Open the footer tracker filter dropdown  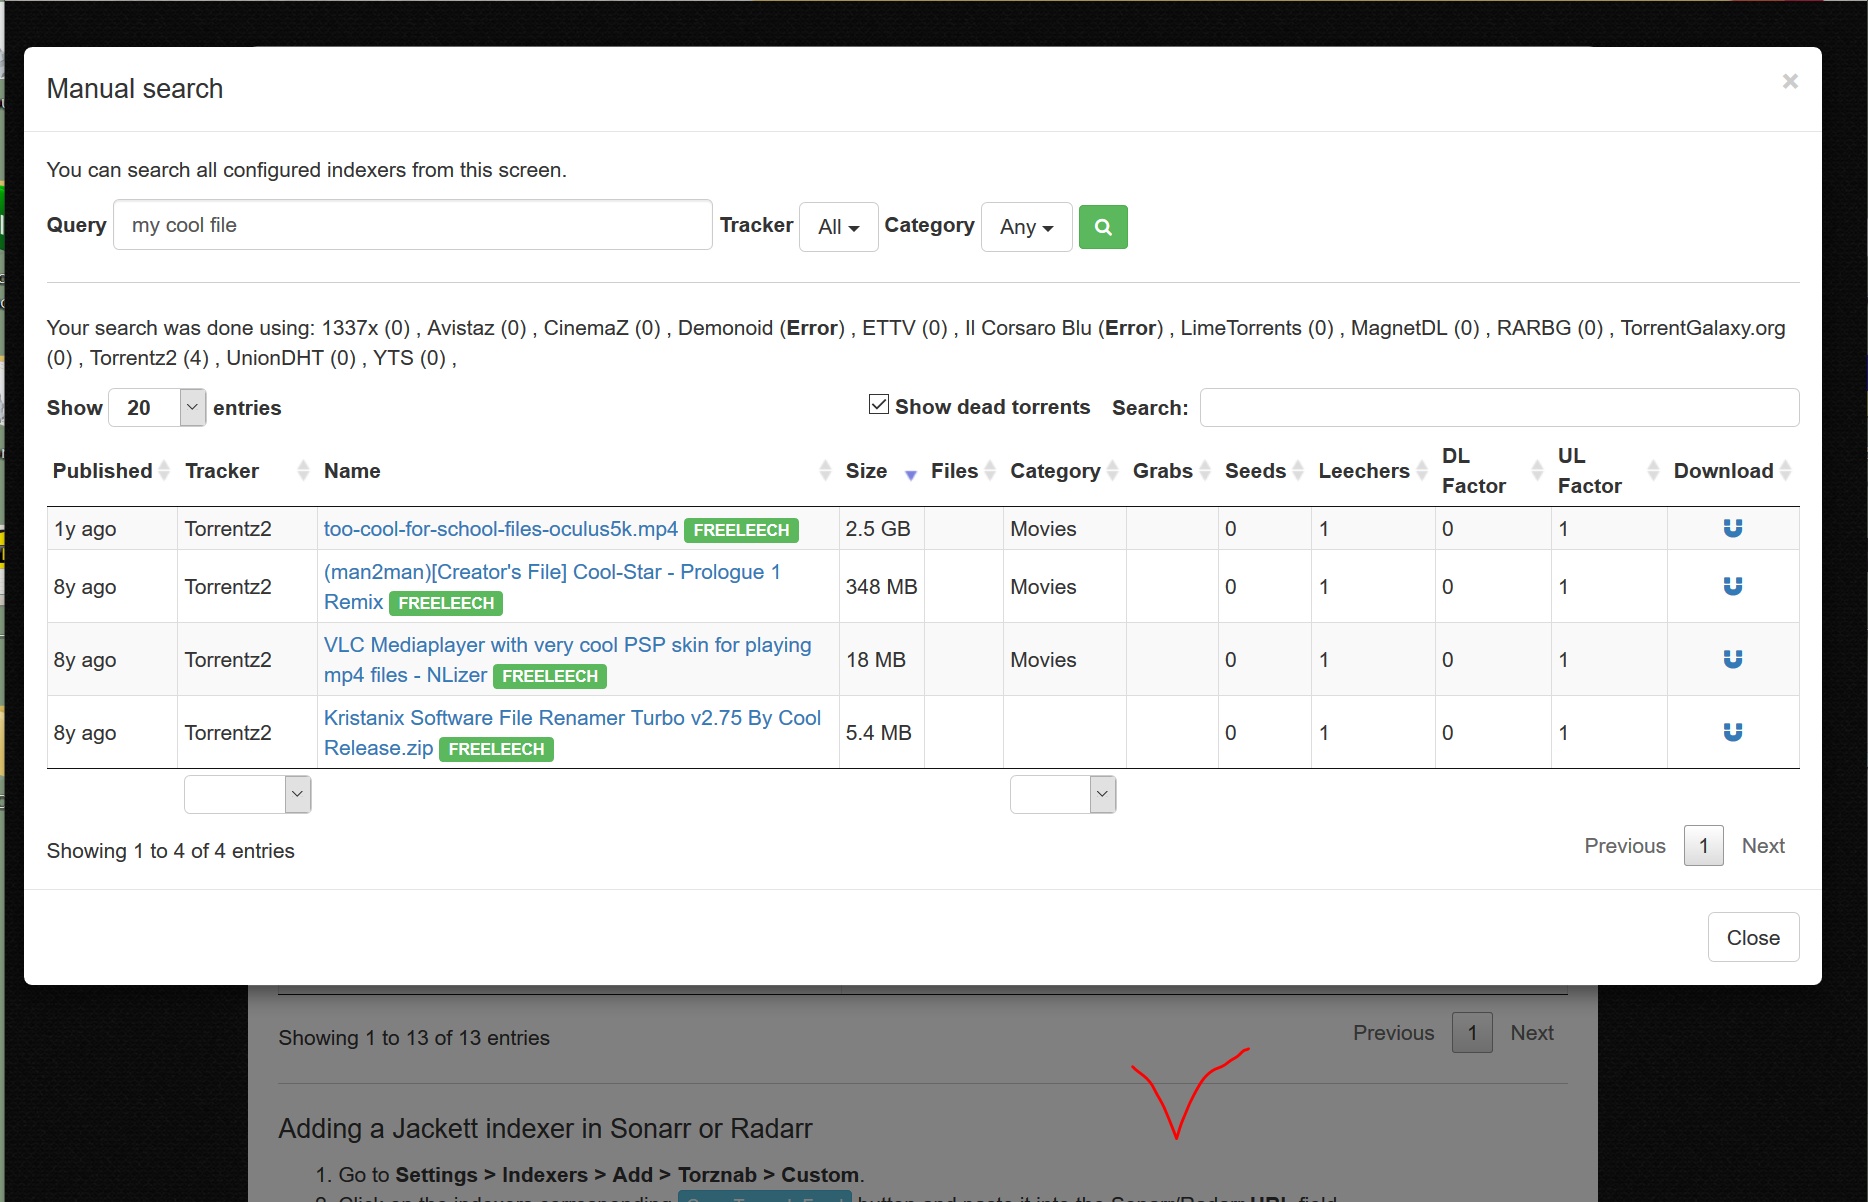click(247, 794)
